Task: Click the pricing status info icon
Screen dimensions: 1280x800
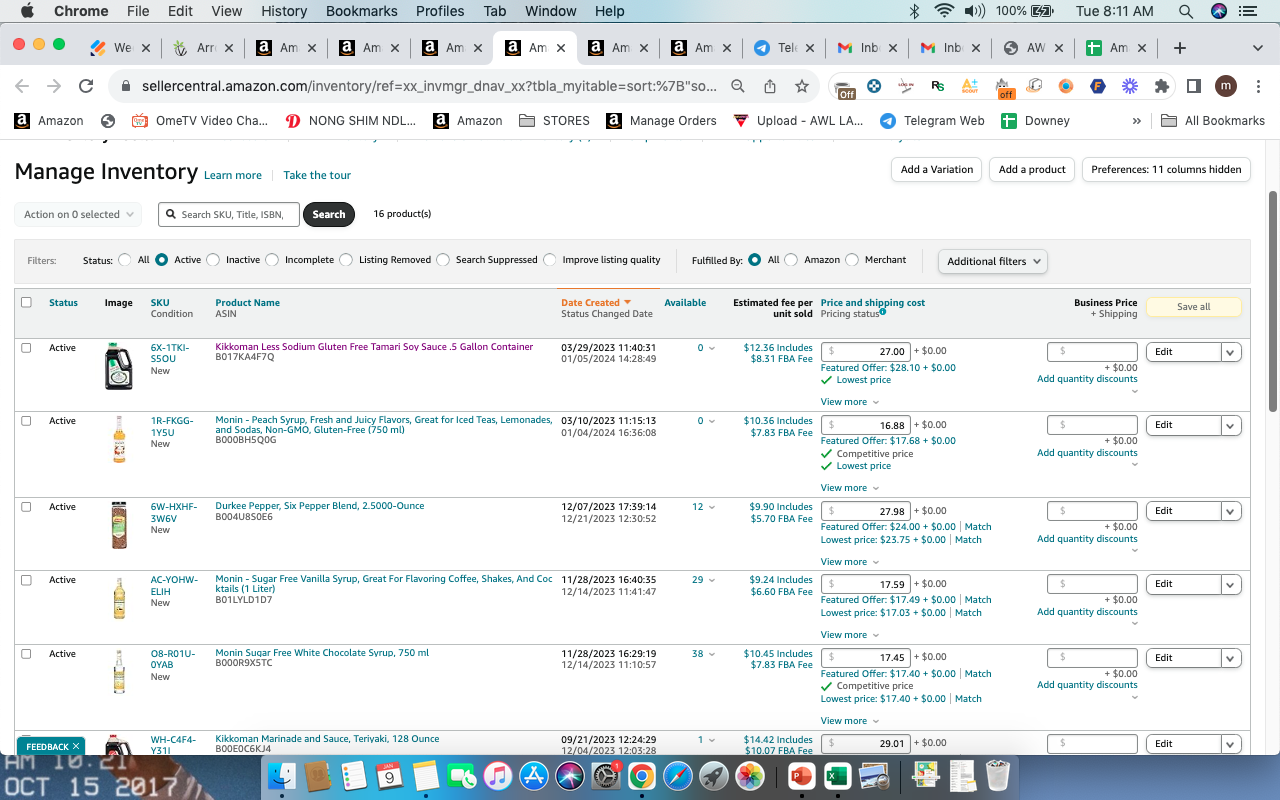Action: tap(882, 312)
